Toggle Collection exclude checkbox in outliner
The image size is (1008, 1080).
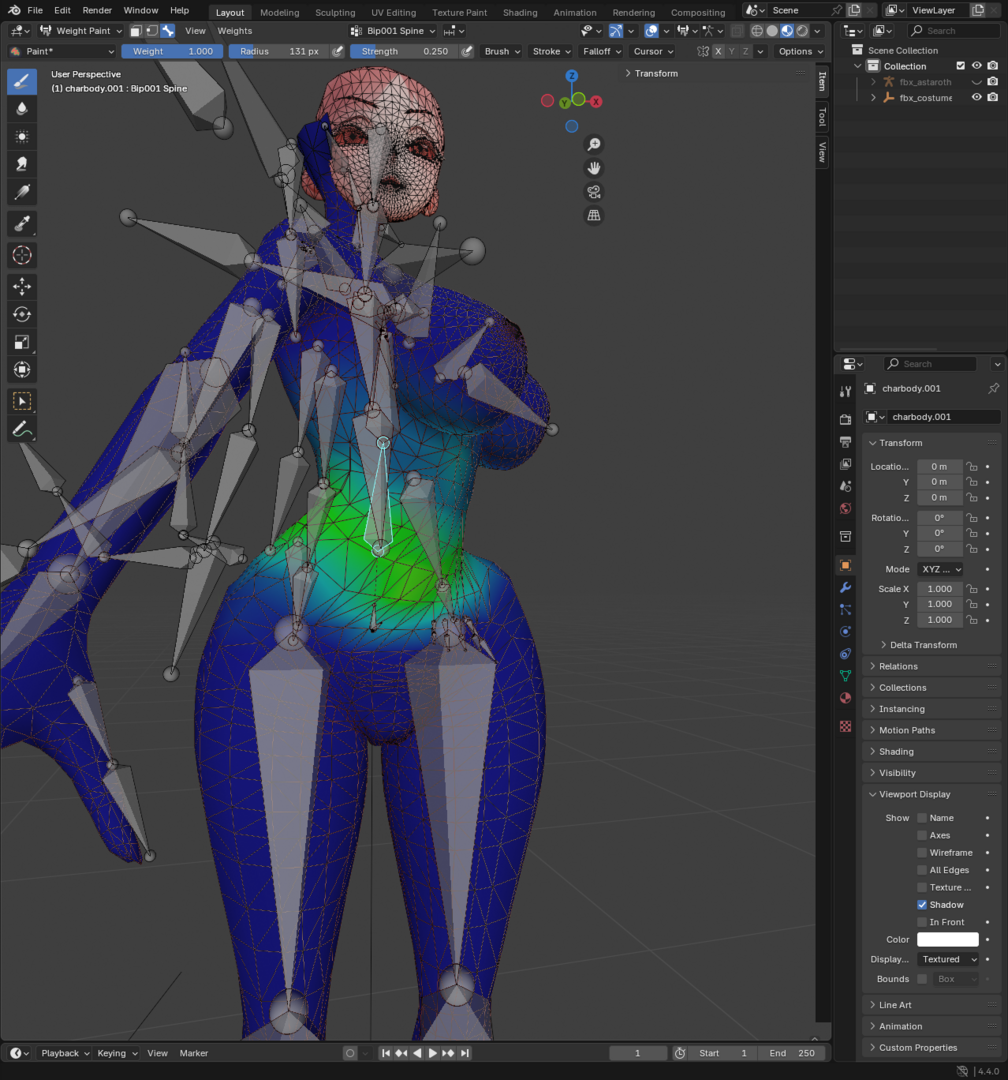tap(960, 66)
